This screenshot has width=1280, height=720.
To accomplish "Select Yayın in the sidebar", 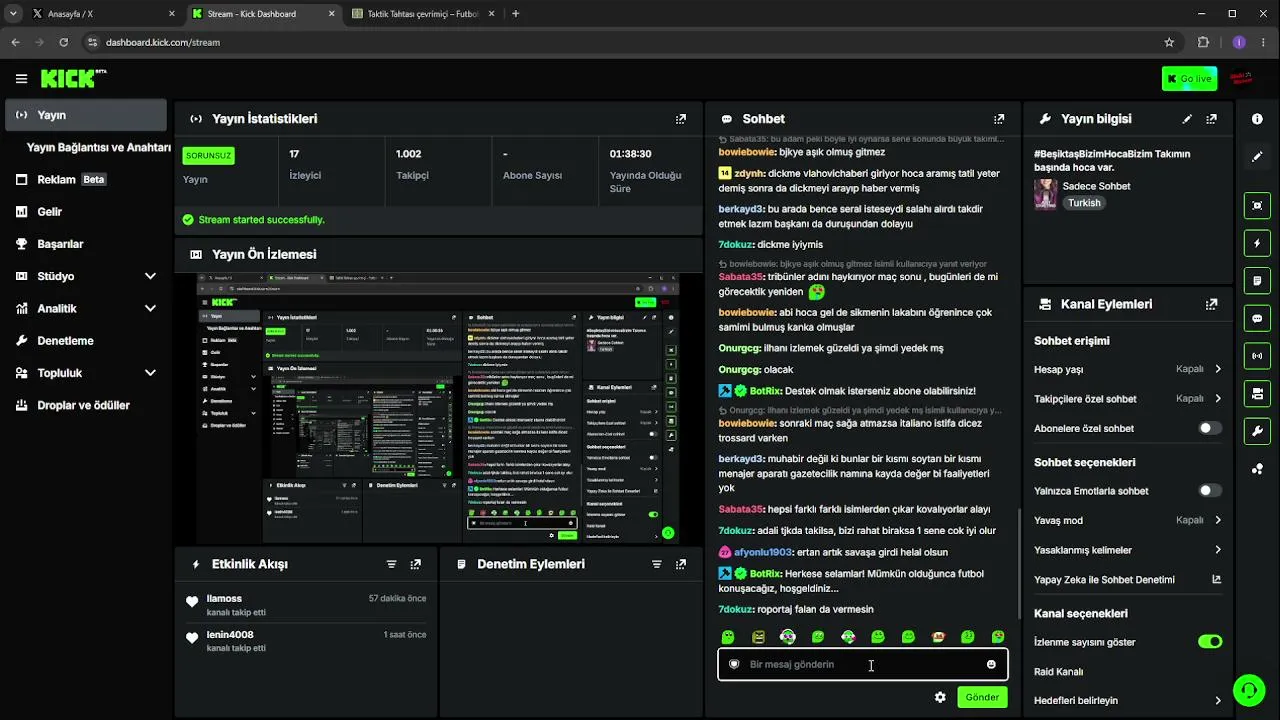I will [x=86, y=115].
